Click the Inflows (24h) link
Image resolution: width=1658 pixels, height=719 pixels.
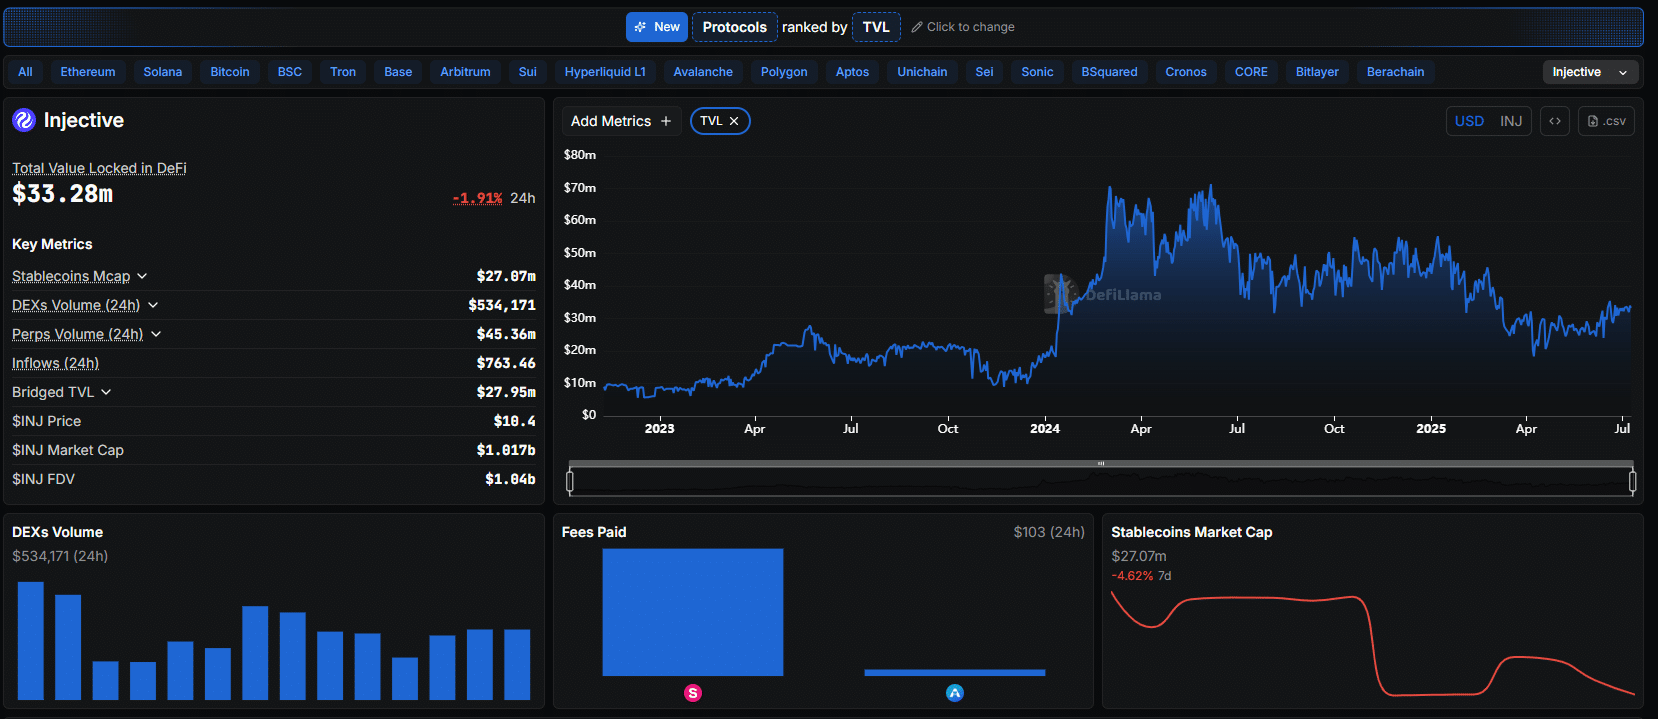(x=55, y=363)
